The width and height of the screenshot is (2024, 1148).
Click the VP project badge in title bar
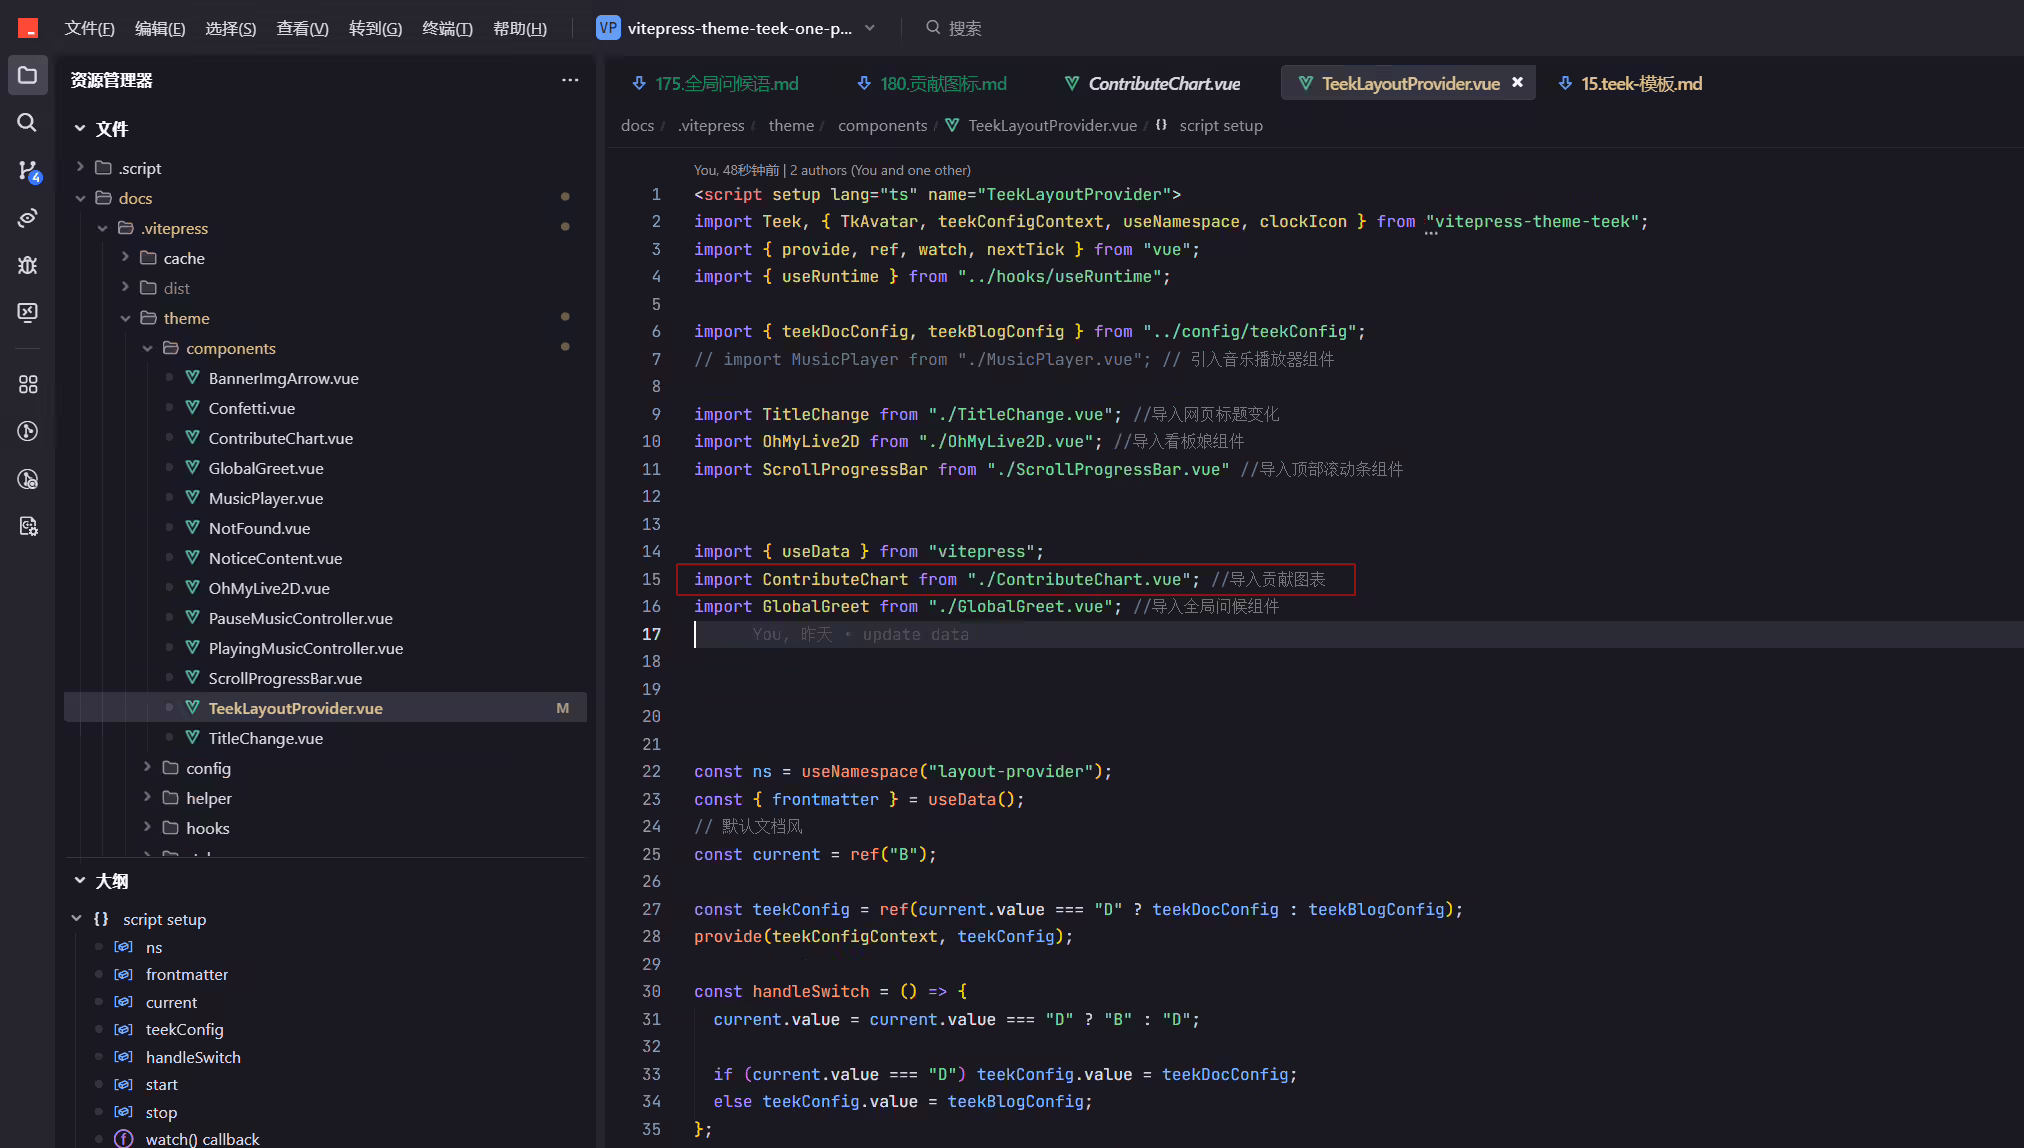tap(608, 28)
